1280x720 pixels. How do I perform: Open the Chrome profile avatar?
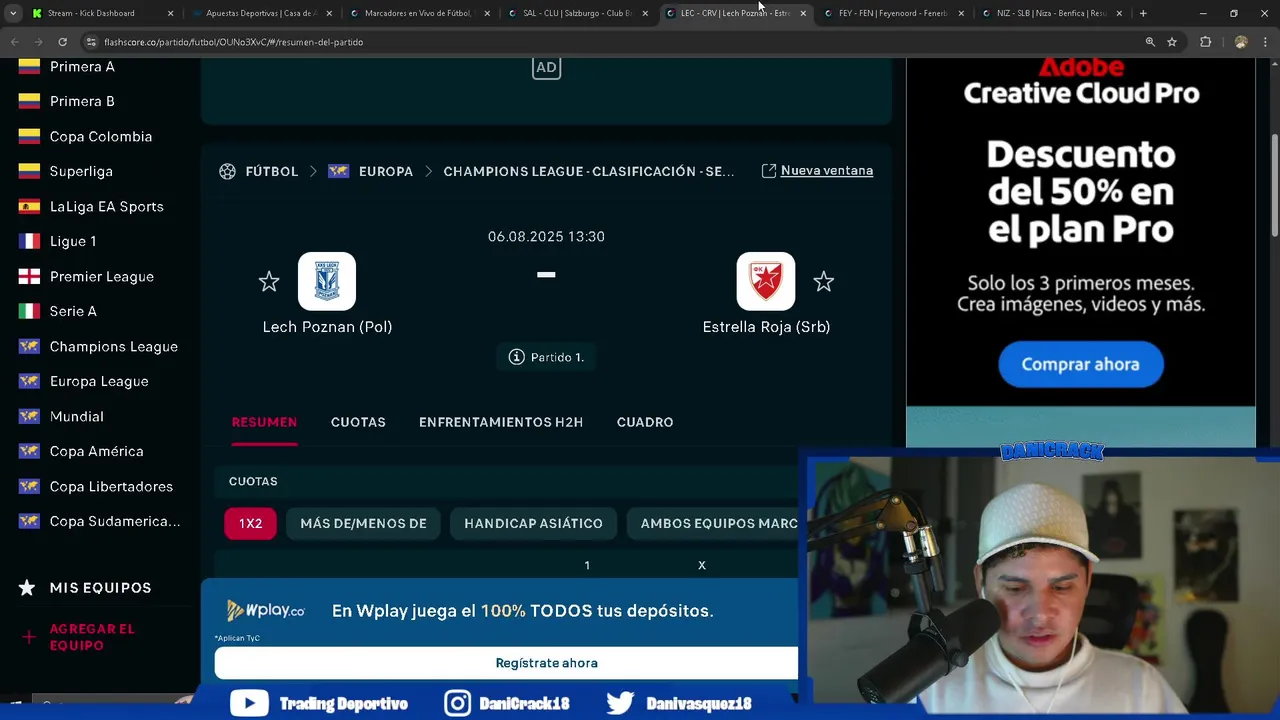[1241, 42]
